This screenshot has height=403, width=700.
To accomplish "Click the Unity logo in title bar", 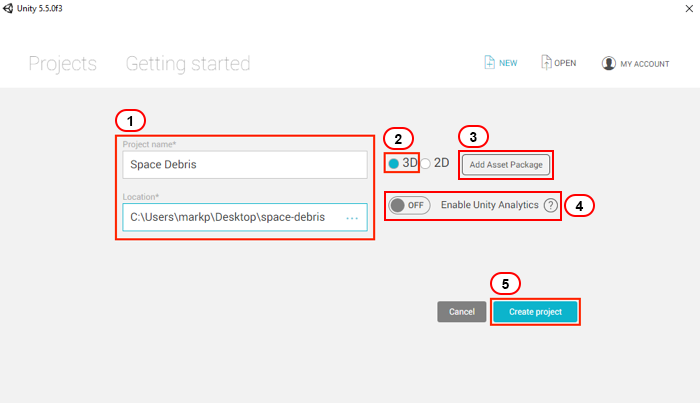I will [8, 8].
